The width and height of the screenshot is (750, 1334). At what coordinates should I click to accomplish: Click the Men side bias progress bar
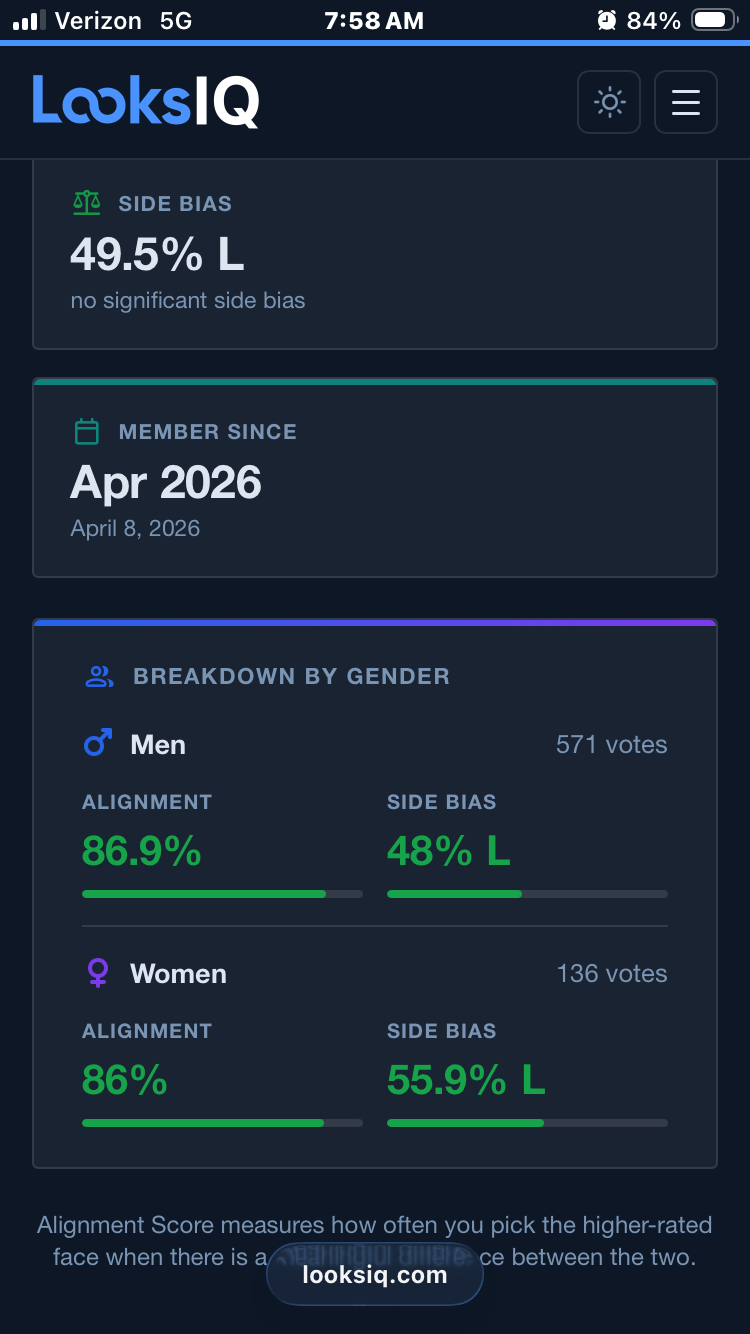[x=527, y=894]
